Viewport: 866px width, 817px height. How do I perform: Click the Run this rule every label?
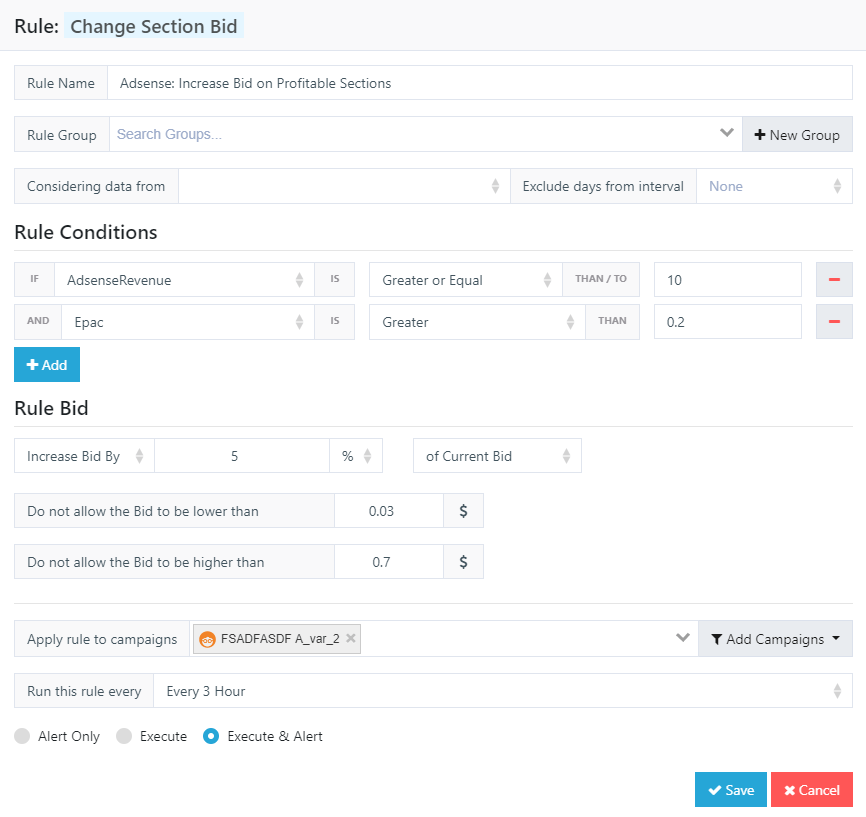pyautogui.click(x=84, y=691)
